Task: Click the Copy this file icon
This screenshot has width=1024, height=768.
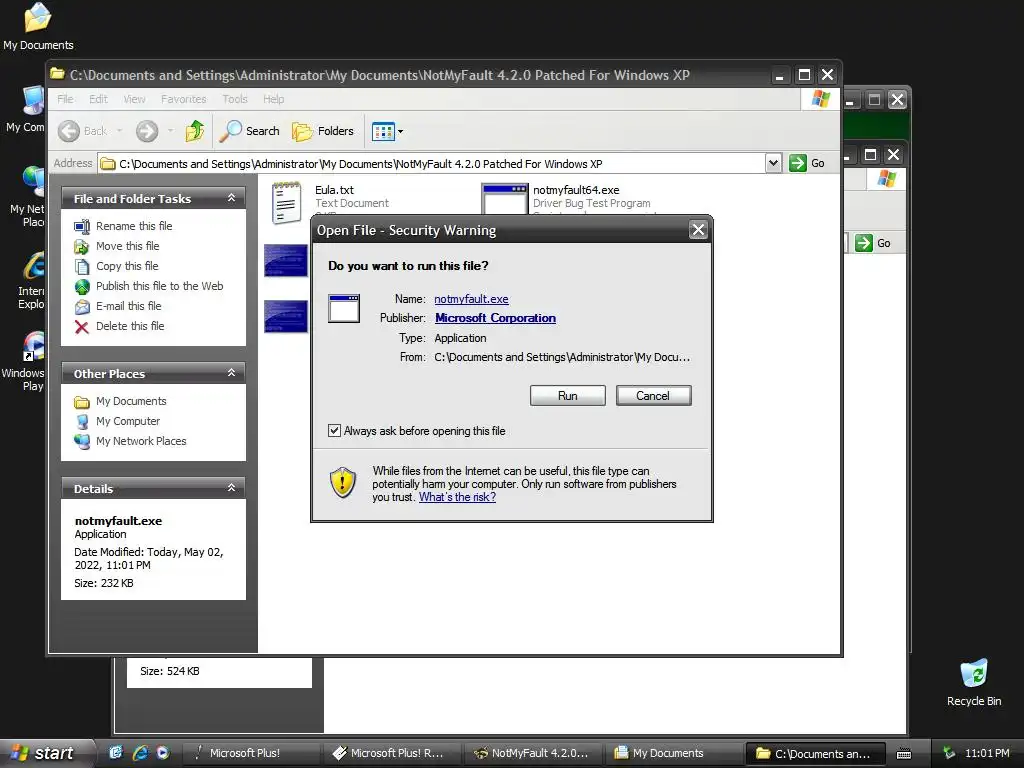Action: pyautogui.click(x=82, y=266)
